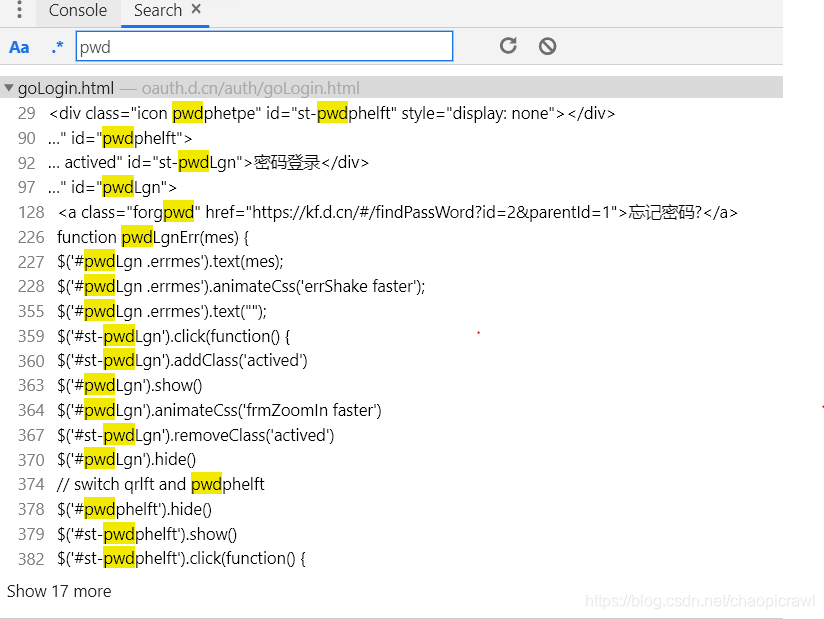Toggle match case Aa option

(x=19, y=47)
